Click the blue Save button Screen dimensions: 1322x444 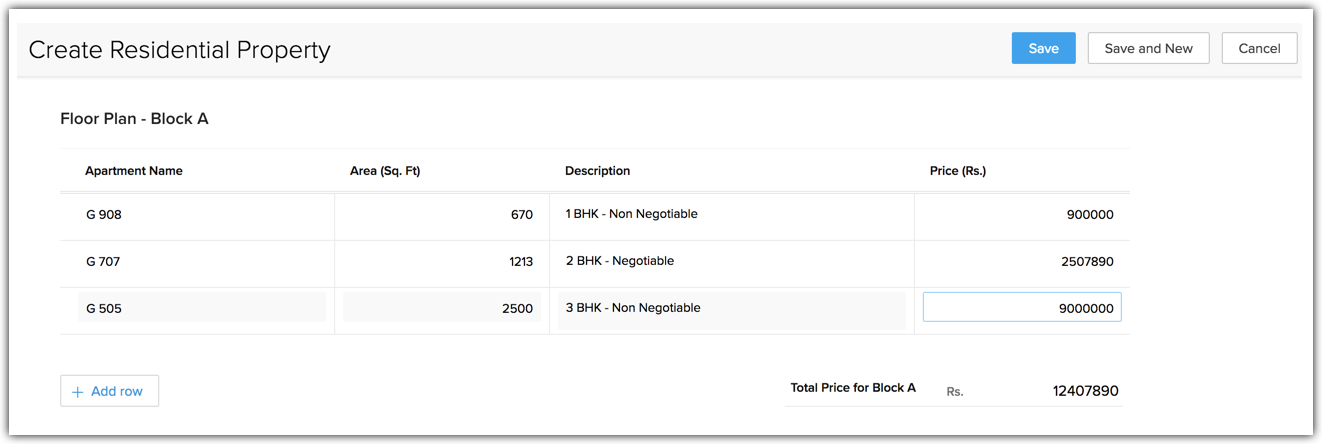point(1043,48)
